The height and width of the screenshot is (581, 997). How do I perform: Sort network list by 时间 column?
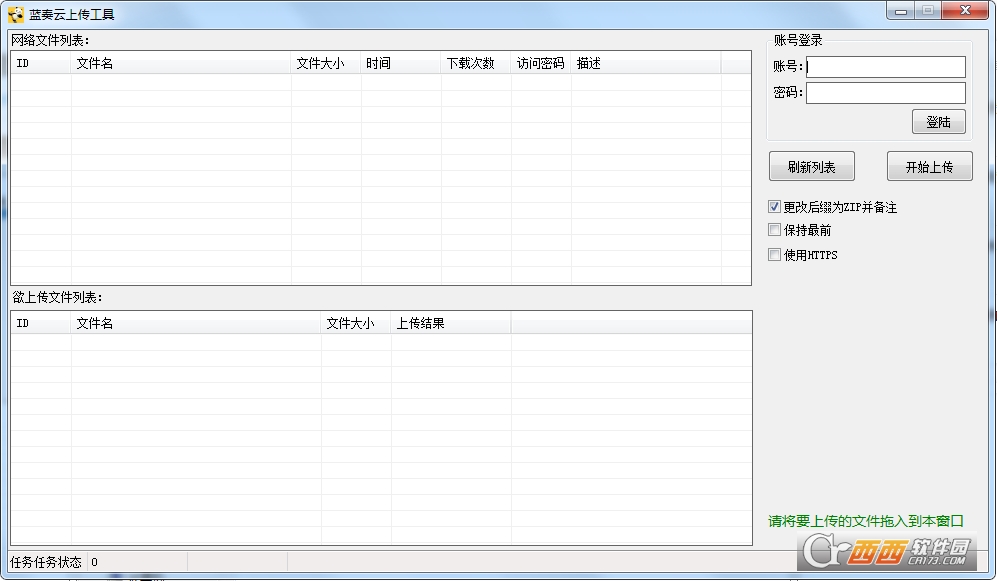click(x=400, y=63)
